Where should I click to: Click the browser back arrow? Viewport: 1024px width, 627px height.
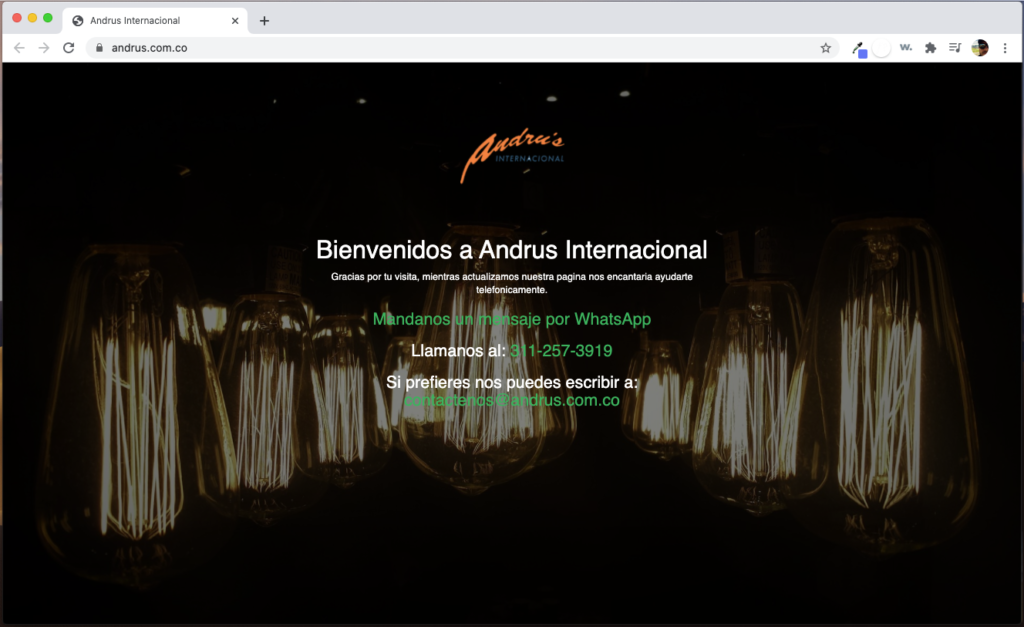point(19,48)
